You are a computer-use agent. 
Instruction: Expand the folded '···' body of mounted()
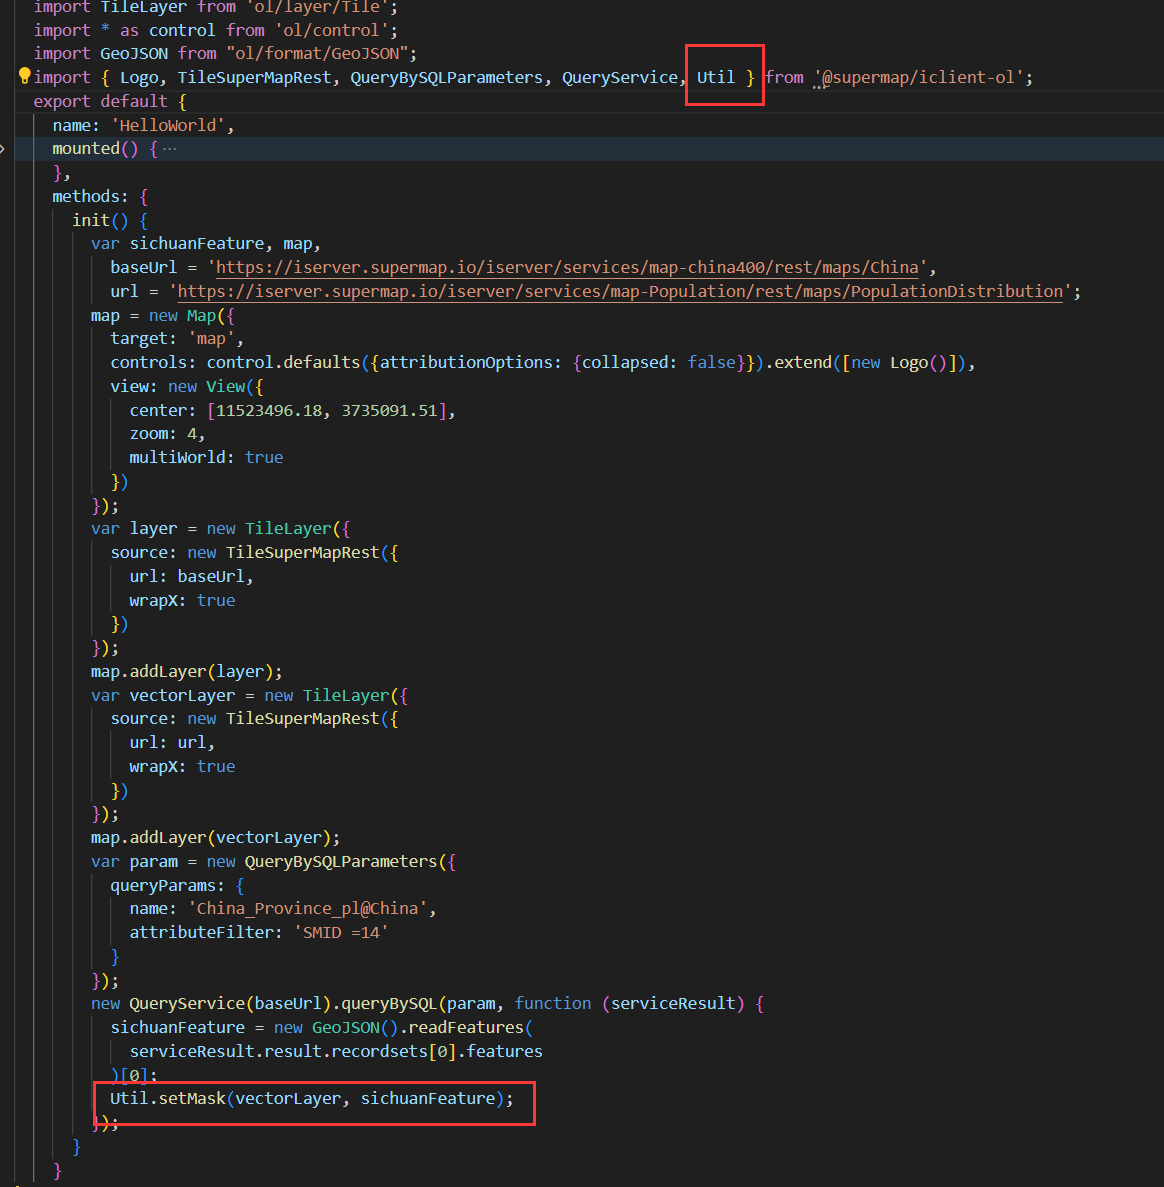click(x=169, y=149)
